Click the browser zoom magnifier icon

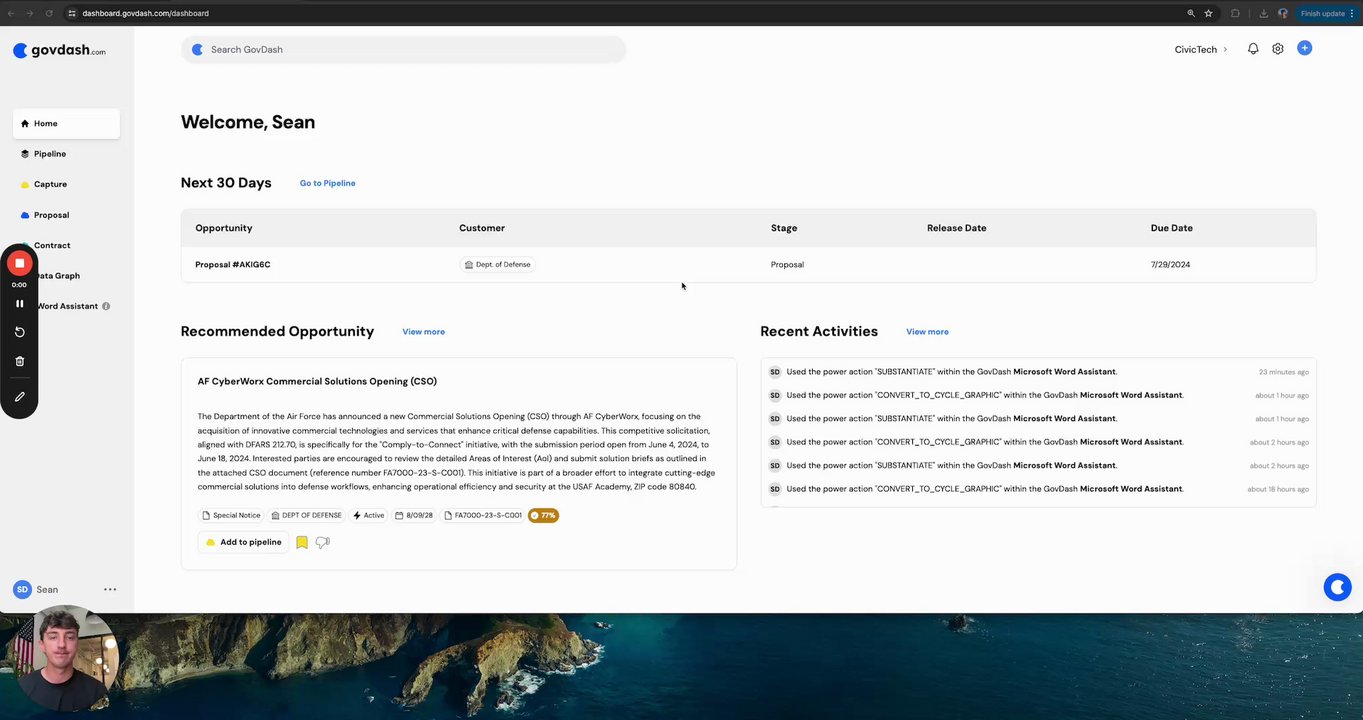click(1190, 13)
